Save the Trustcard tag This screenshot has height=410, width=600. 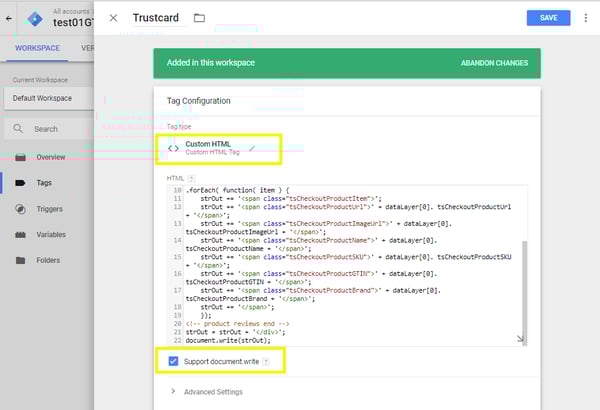[x=548, y=18]
